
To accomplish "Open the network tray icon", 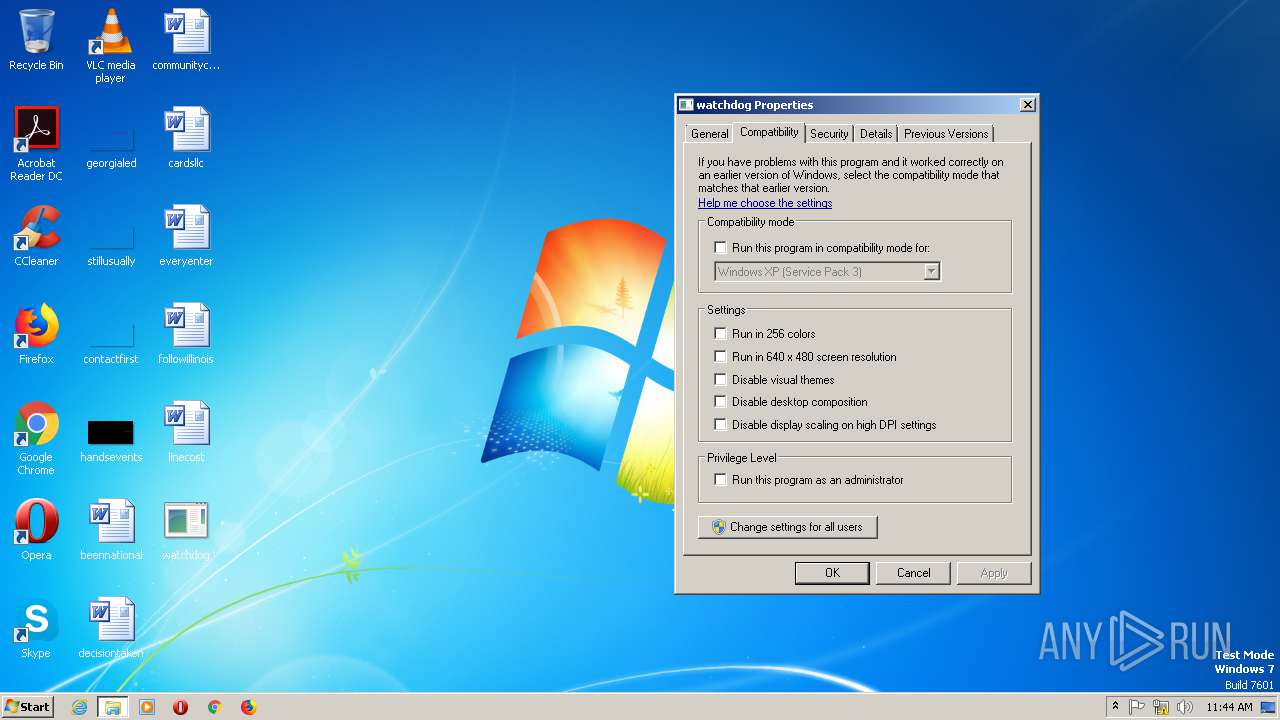I will (1161, 707).
